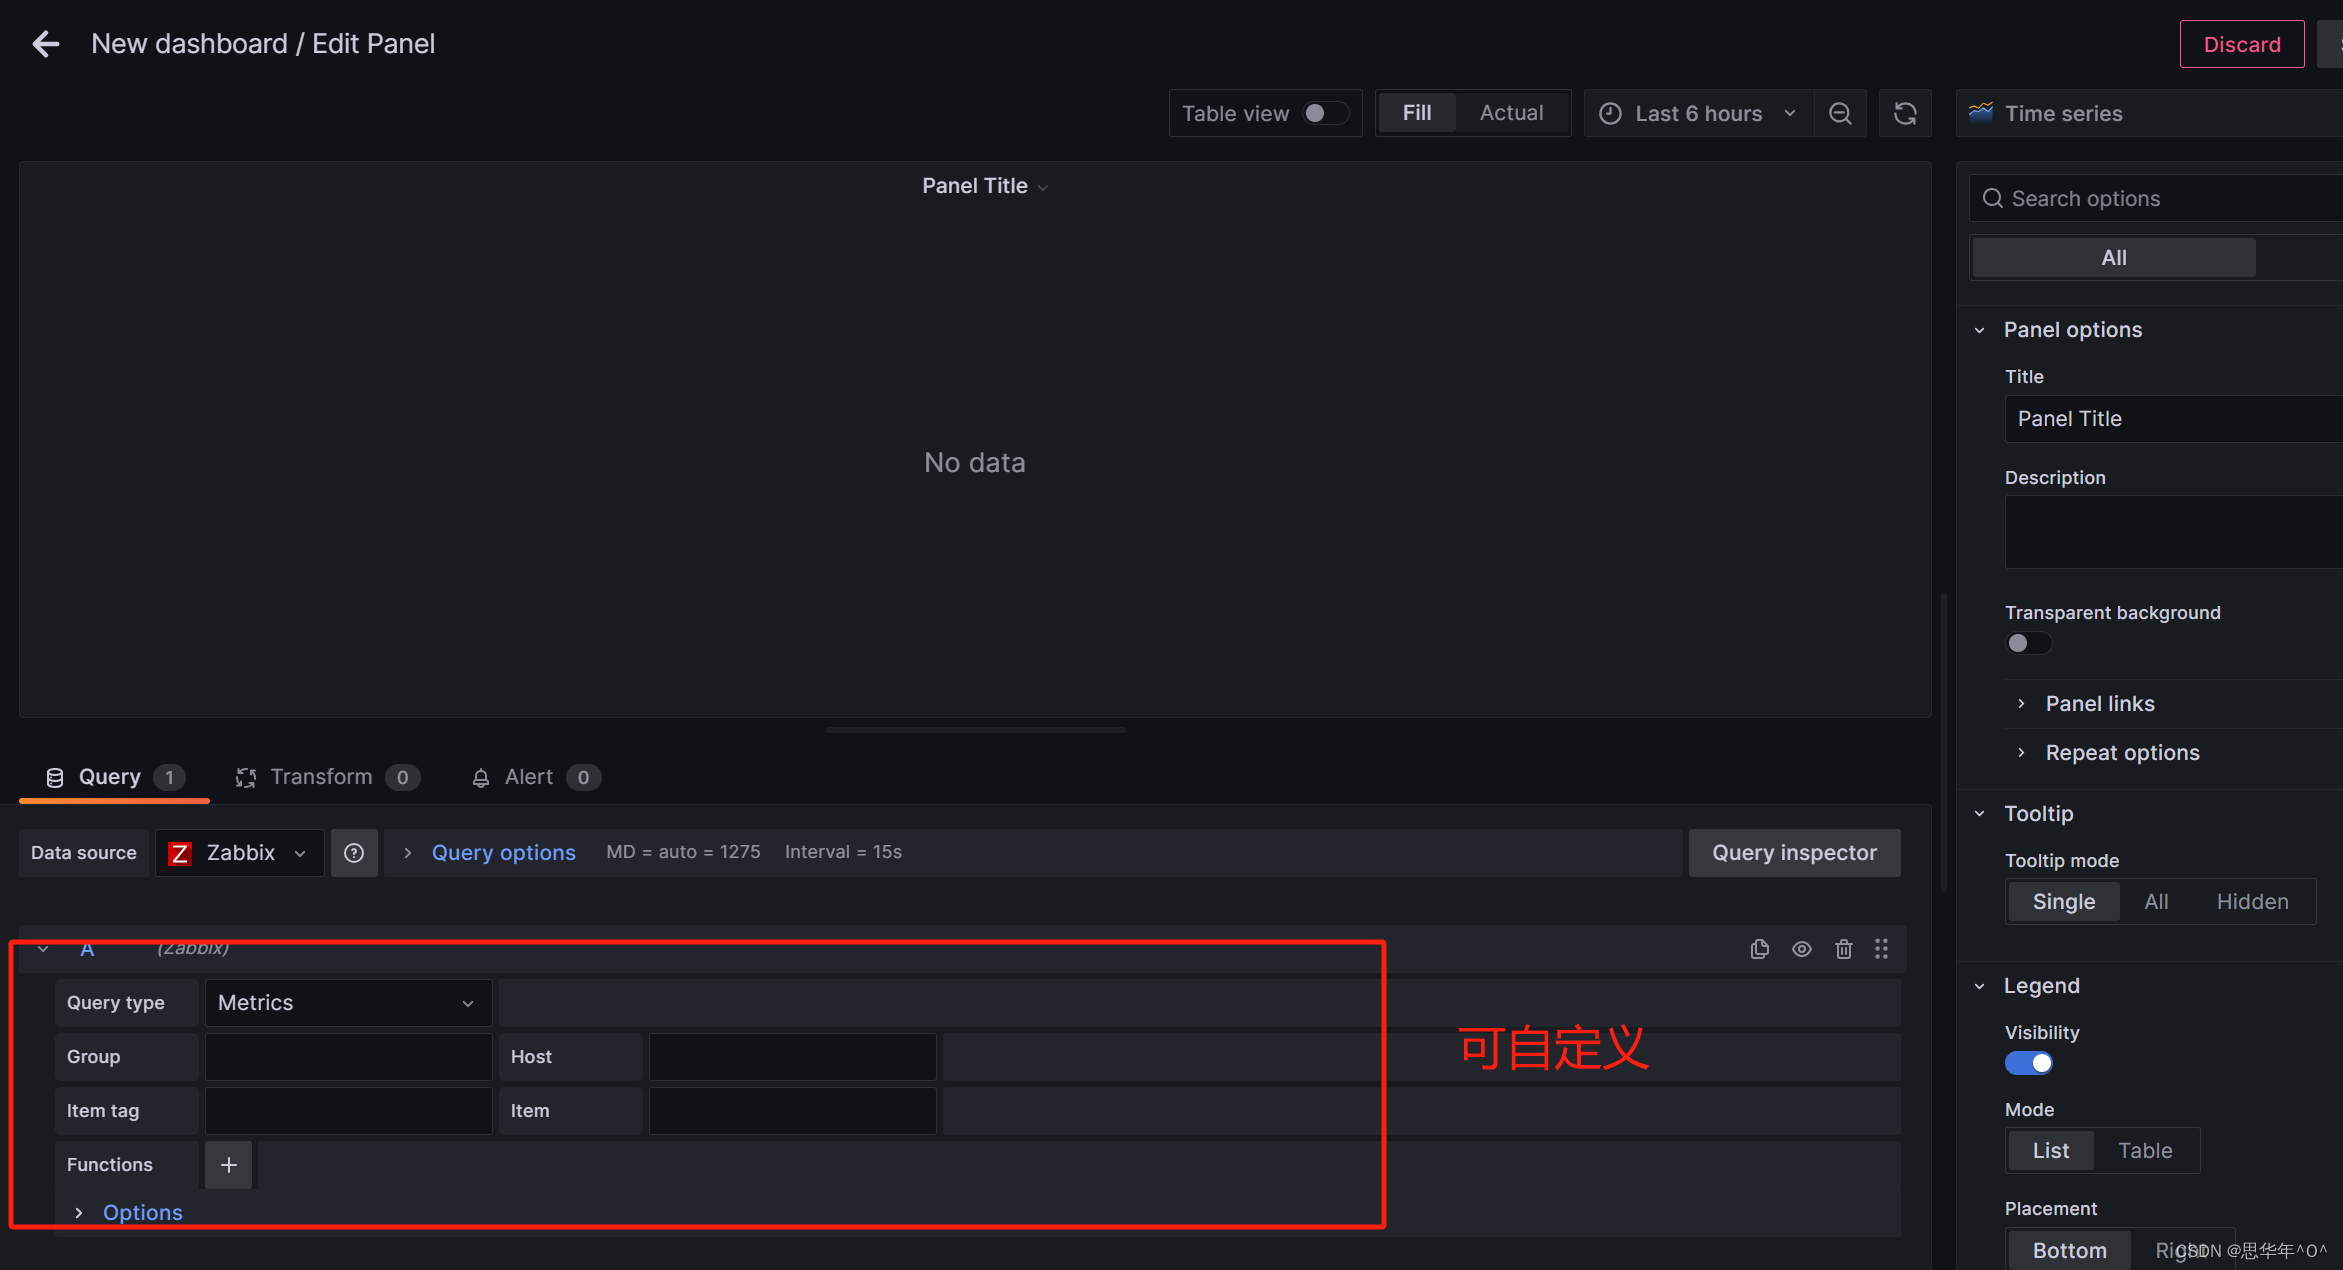Open the Query type Metrics dropdown

(x=343, y=1003)
